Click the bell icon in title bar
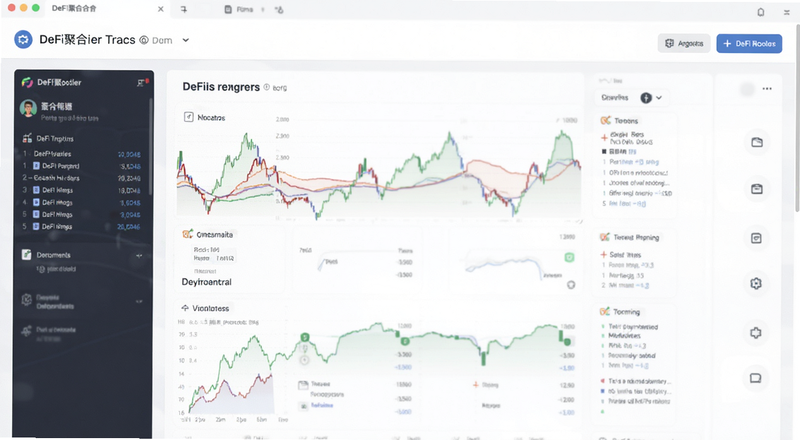 point(761,12)
